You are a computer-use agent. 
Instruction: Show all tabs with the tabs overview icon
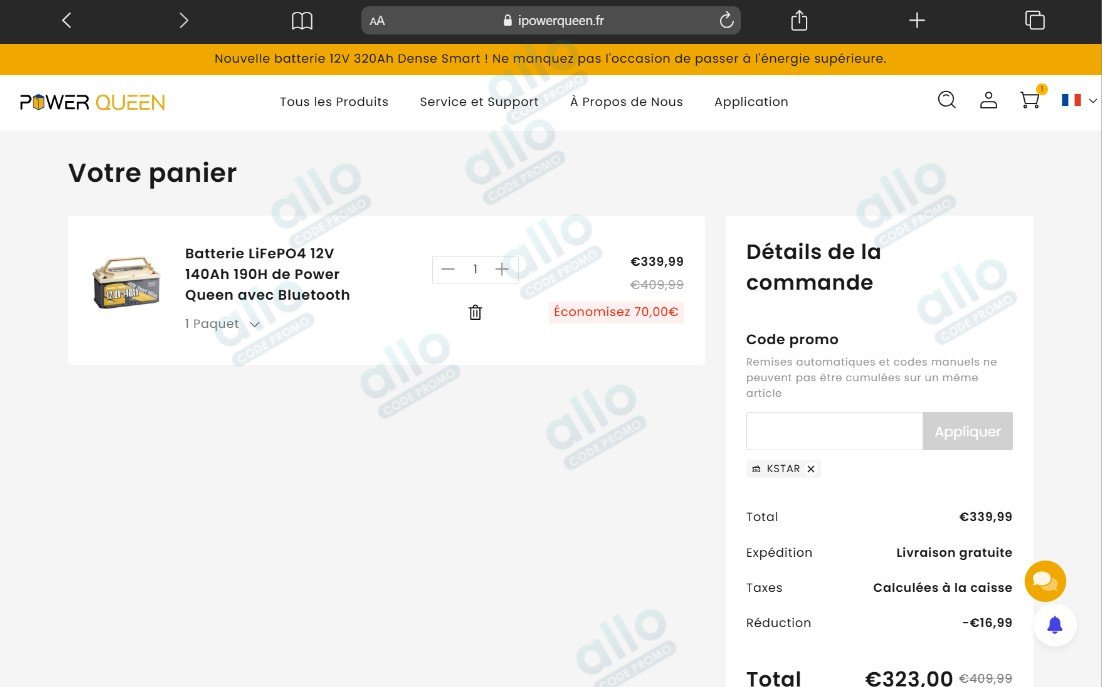point(1035,20)
